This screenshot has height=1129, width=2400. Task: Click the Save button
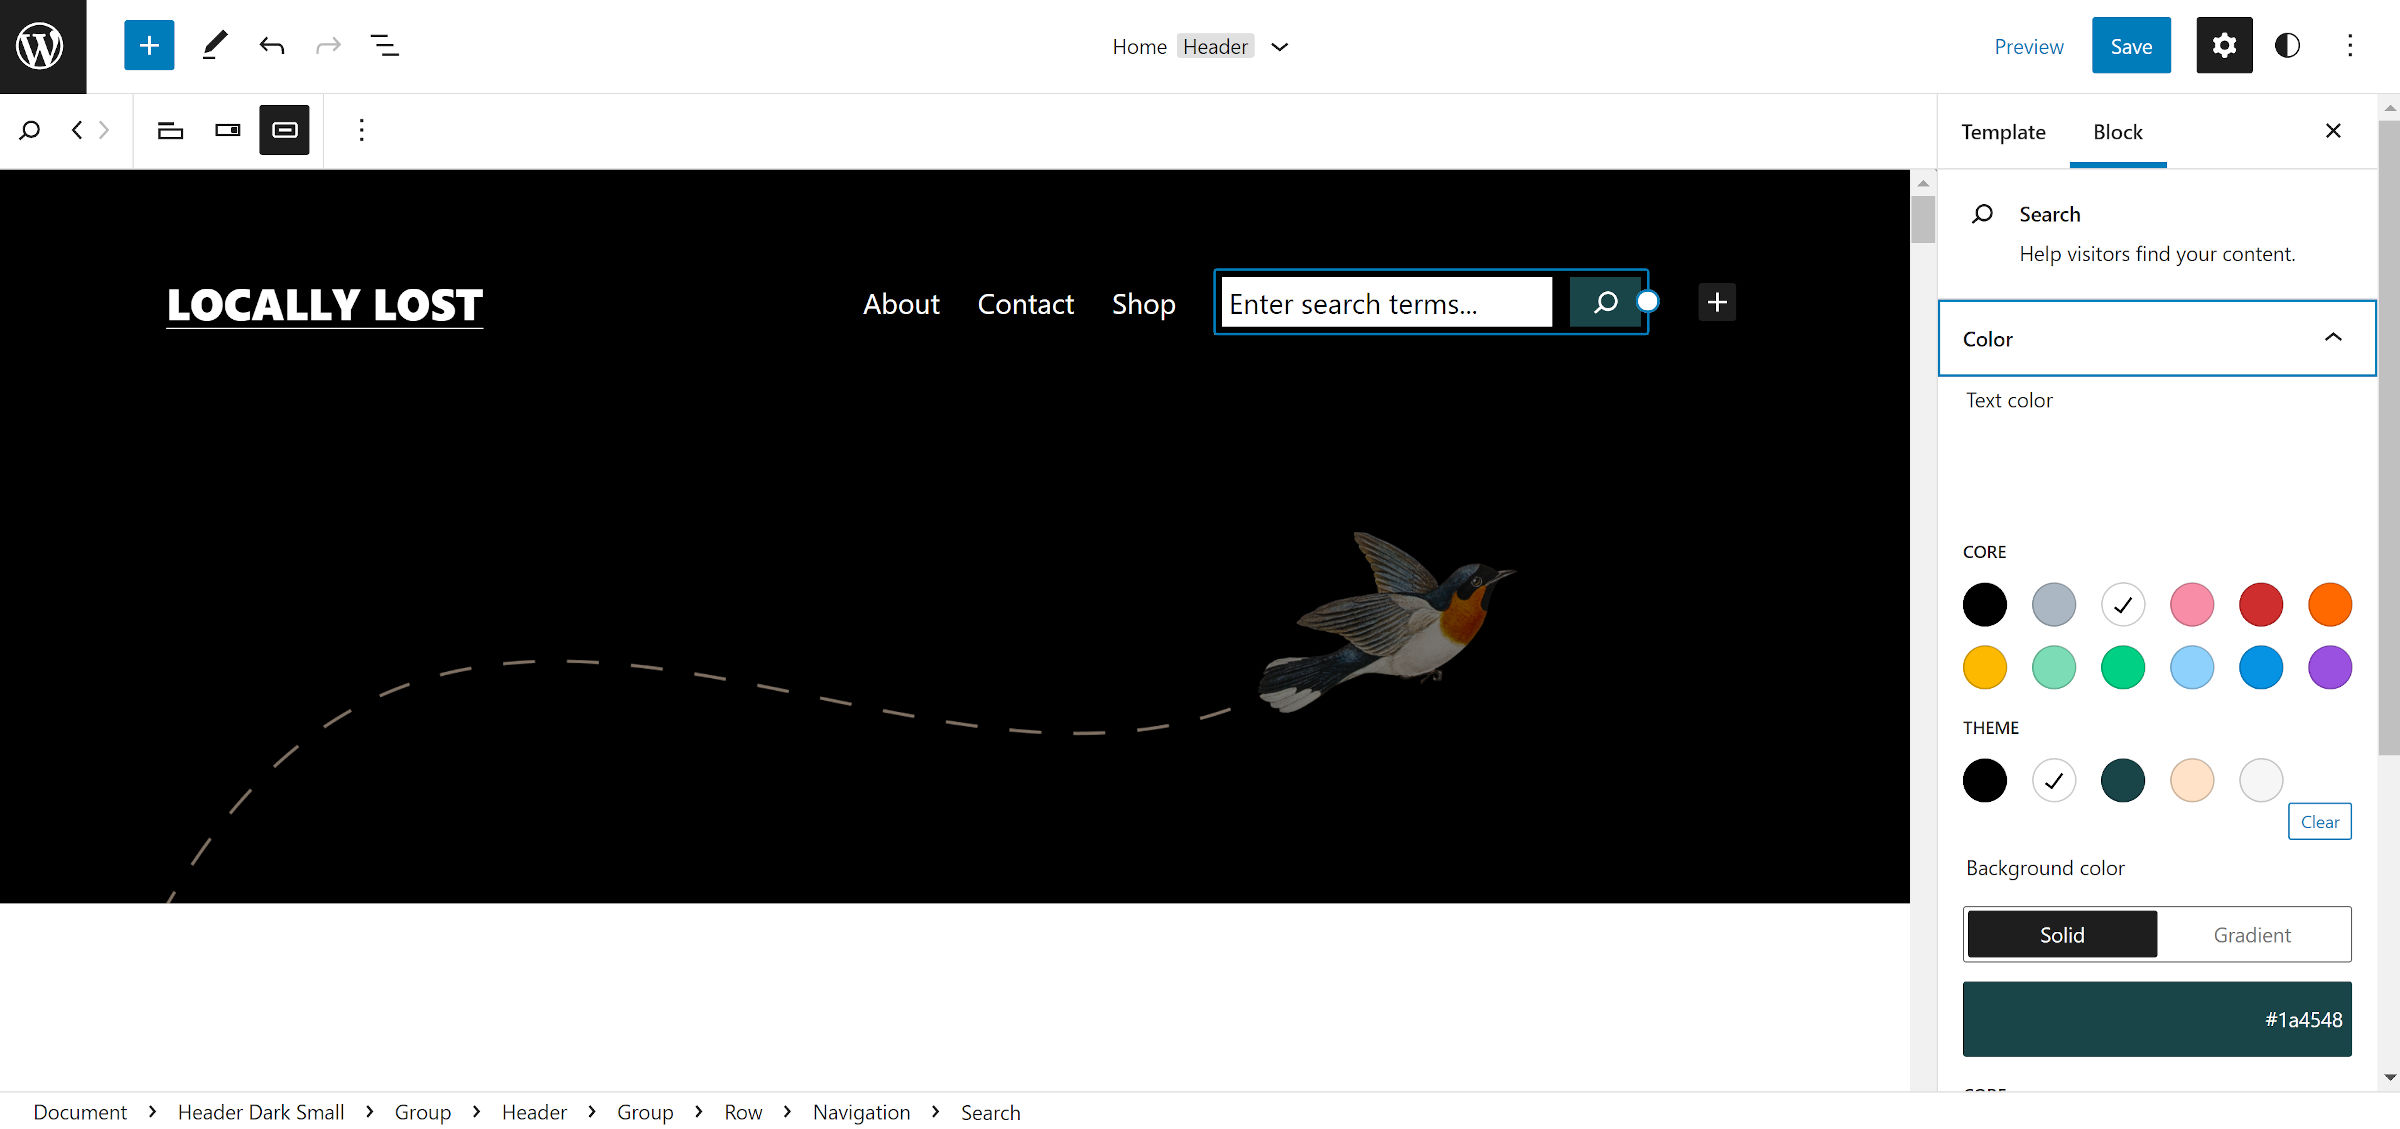(x=2131, y=45)
